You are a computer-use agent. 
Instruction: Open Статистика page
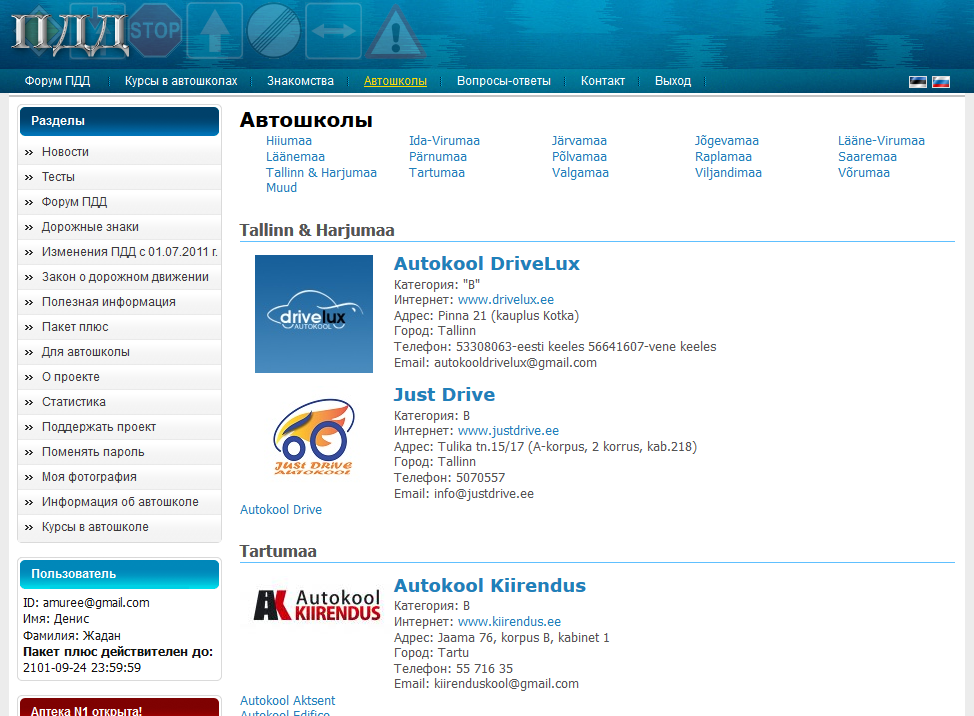point(119,402)
